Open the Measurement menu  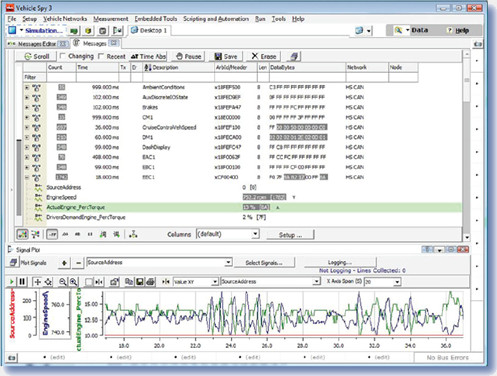pyautogui.click(x=110, y=19)
